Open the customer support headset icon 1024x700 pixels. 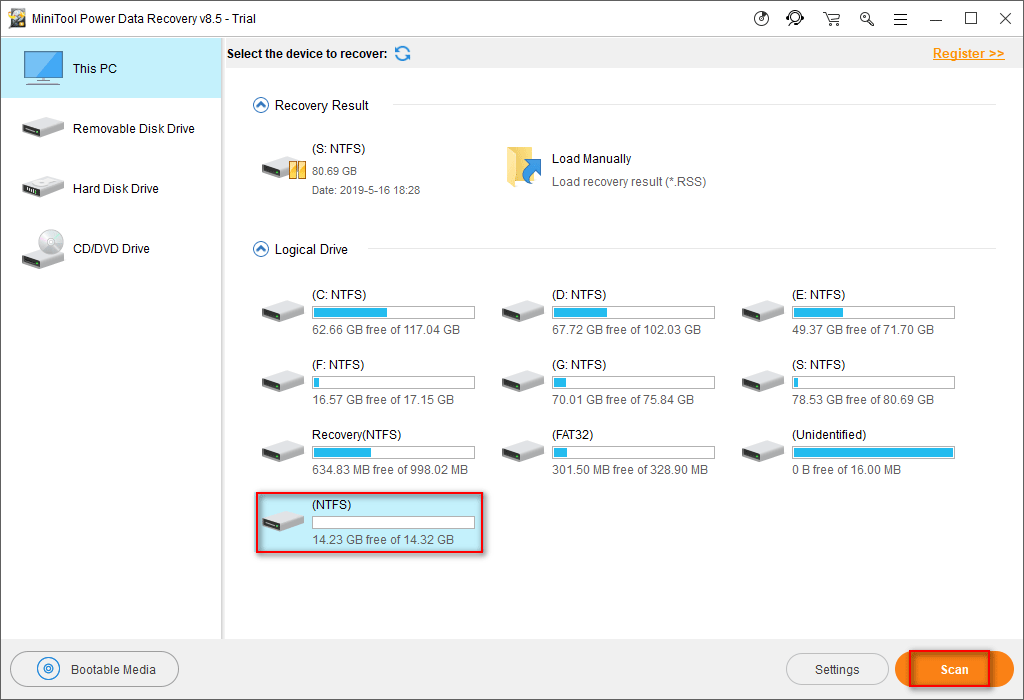coord(795,18)
